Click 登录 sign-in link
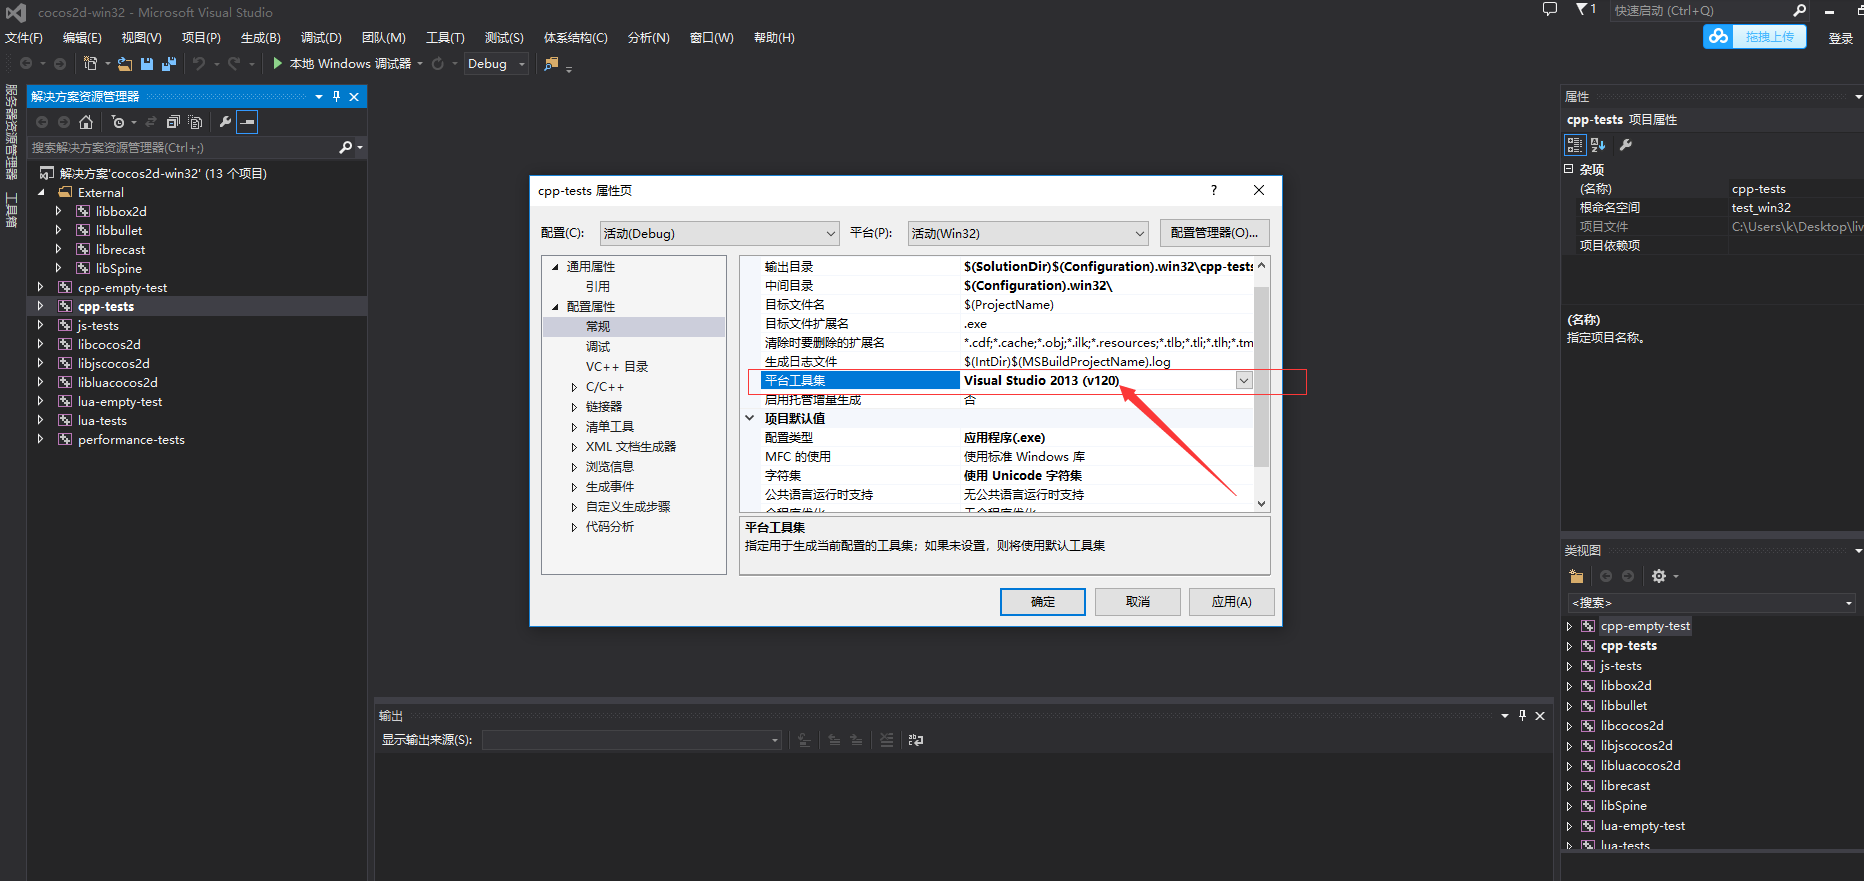The height and width of the screenshot is (881, 1864). tap(1841, 38)
